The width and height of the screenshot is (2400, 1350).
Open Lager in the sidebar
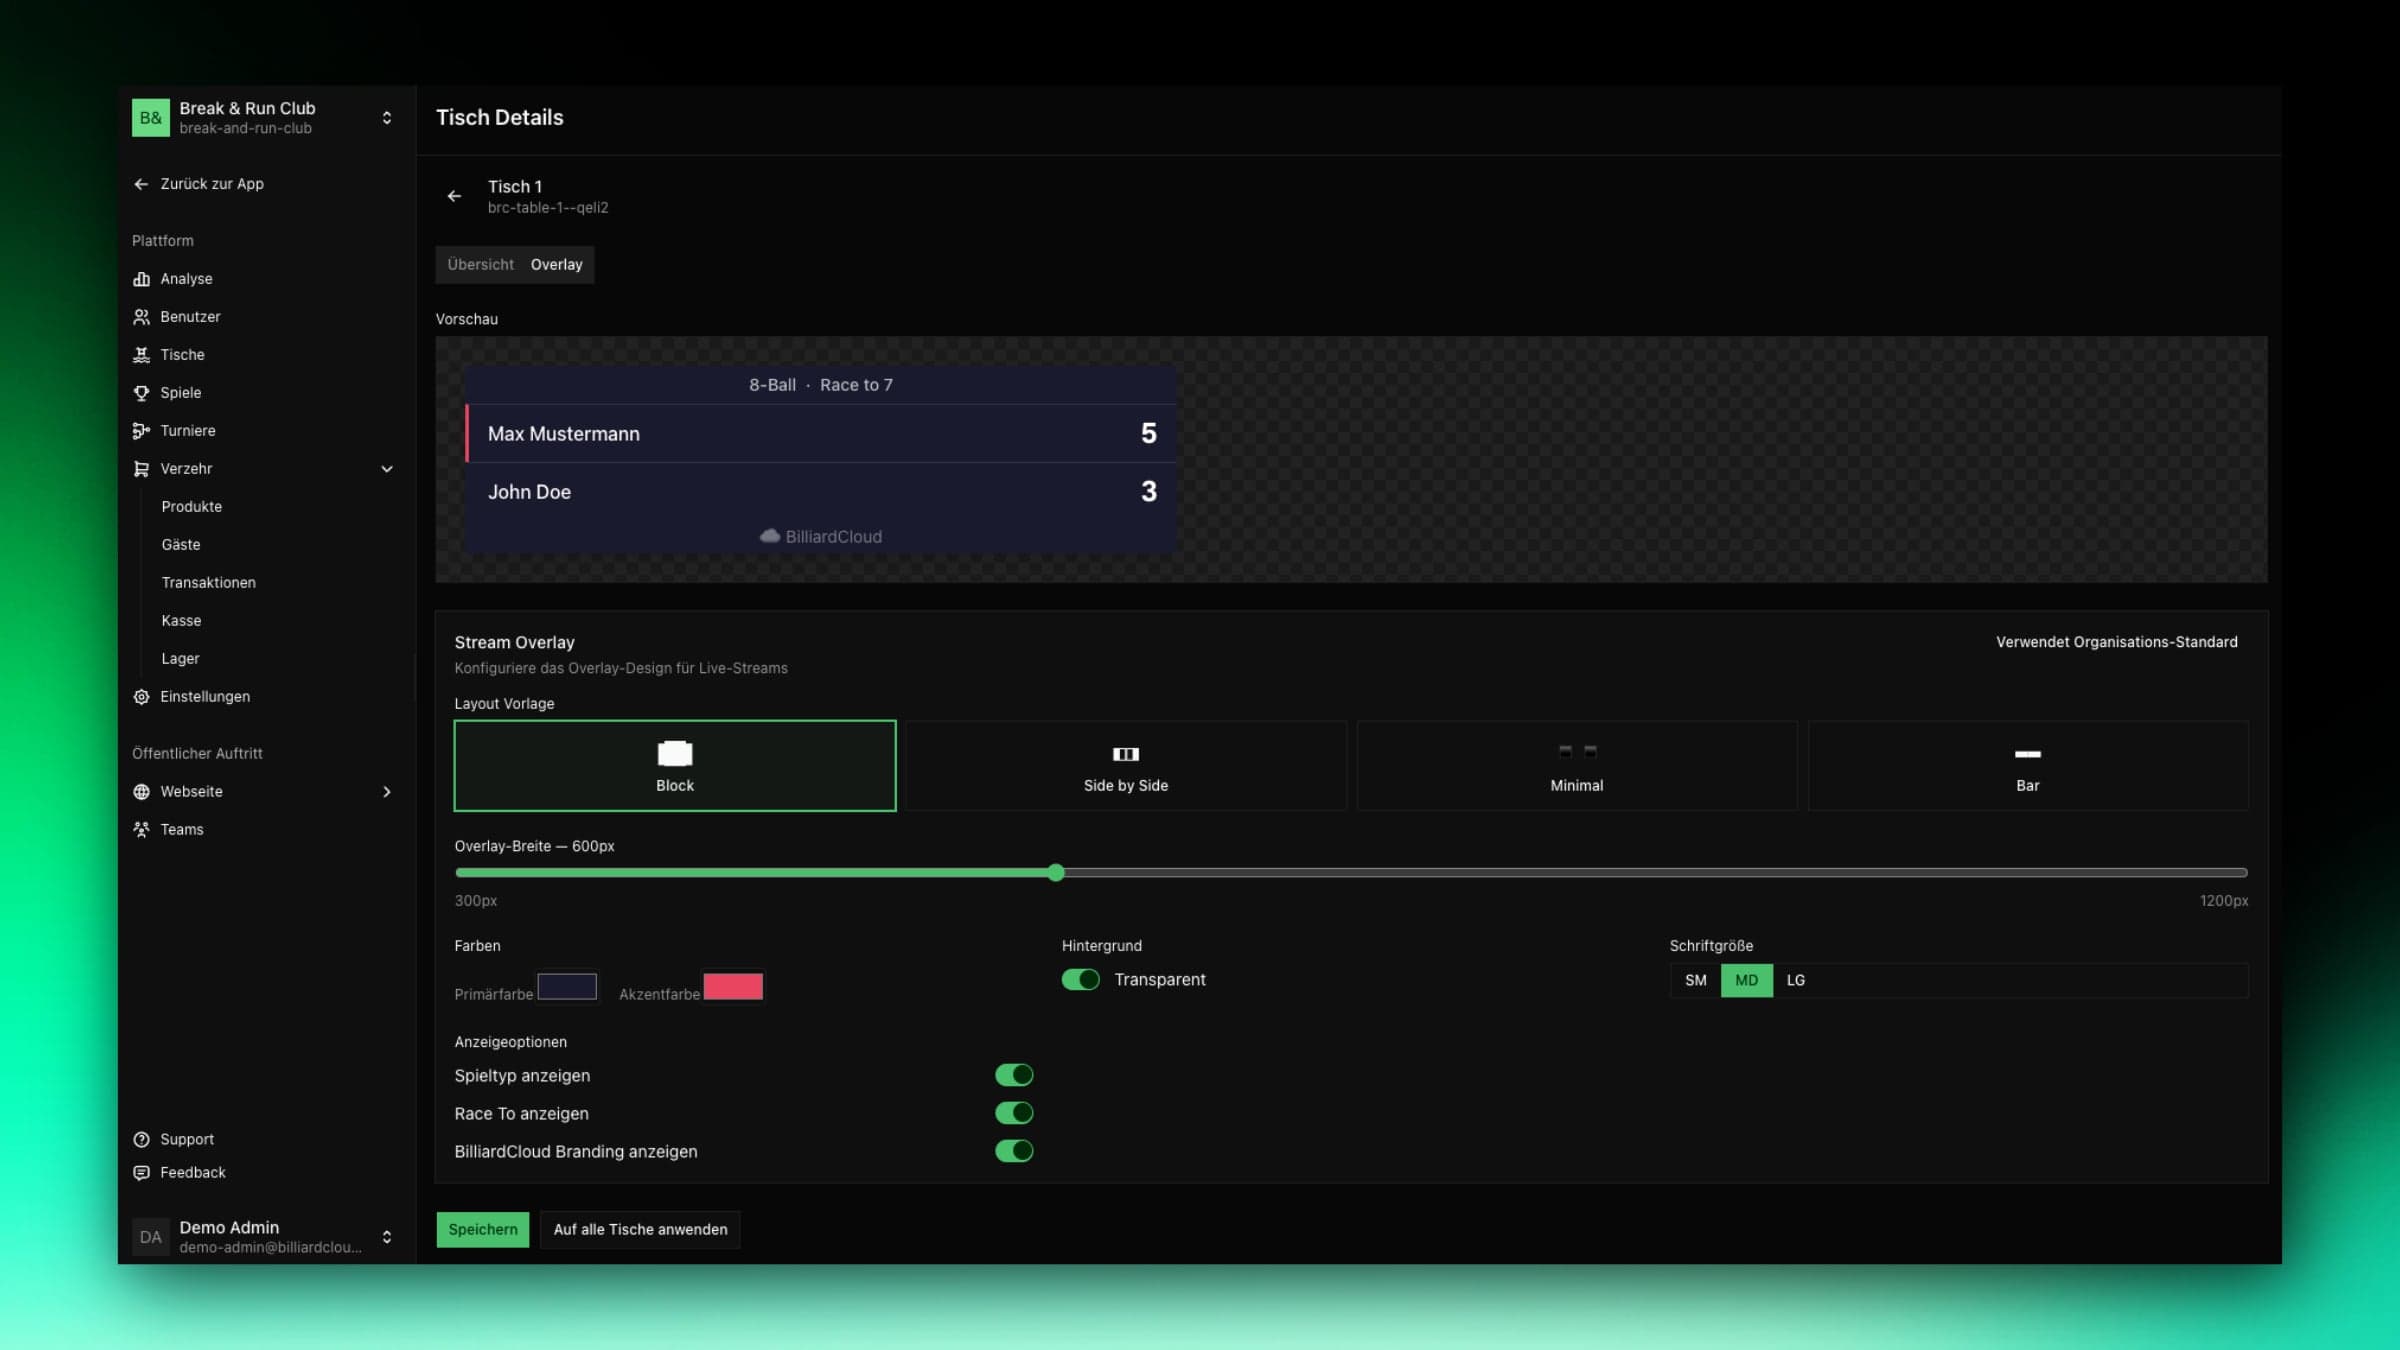(180, 659)
